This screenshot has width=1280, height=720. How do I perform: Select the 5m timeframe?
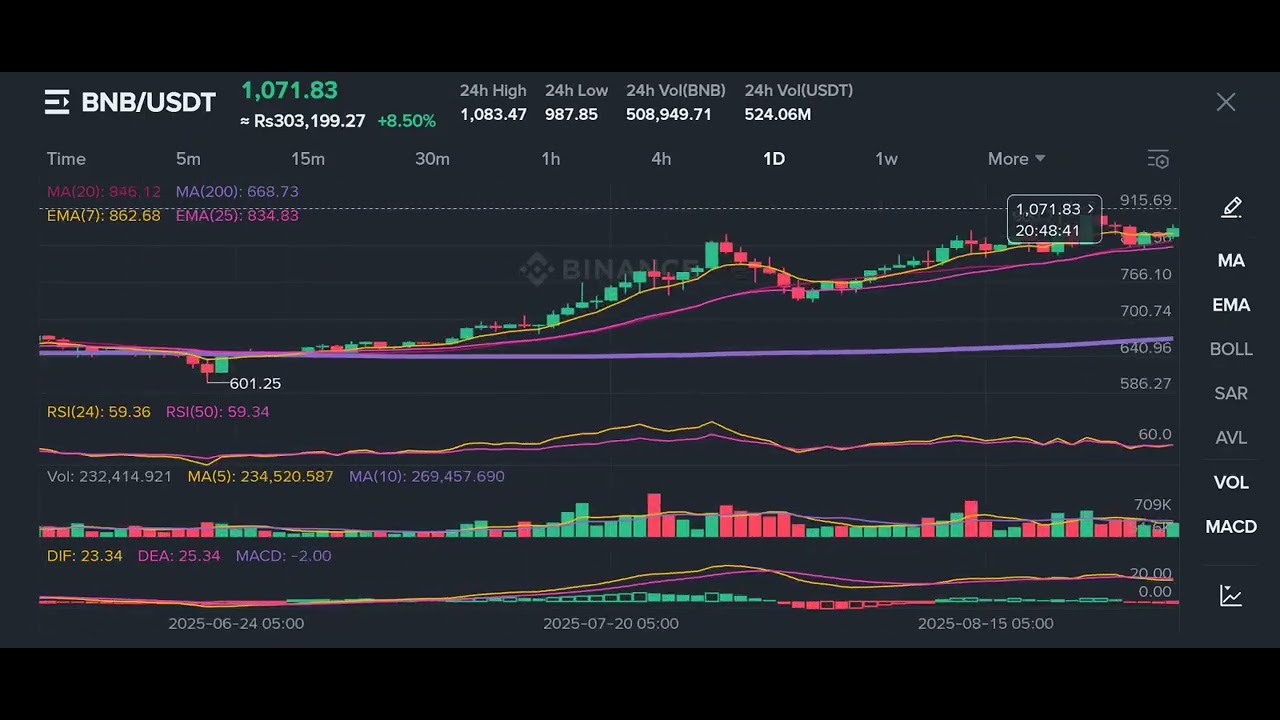188,159
